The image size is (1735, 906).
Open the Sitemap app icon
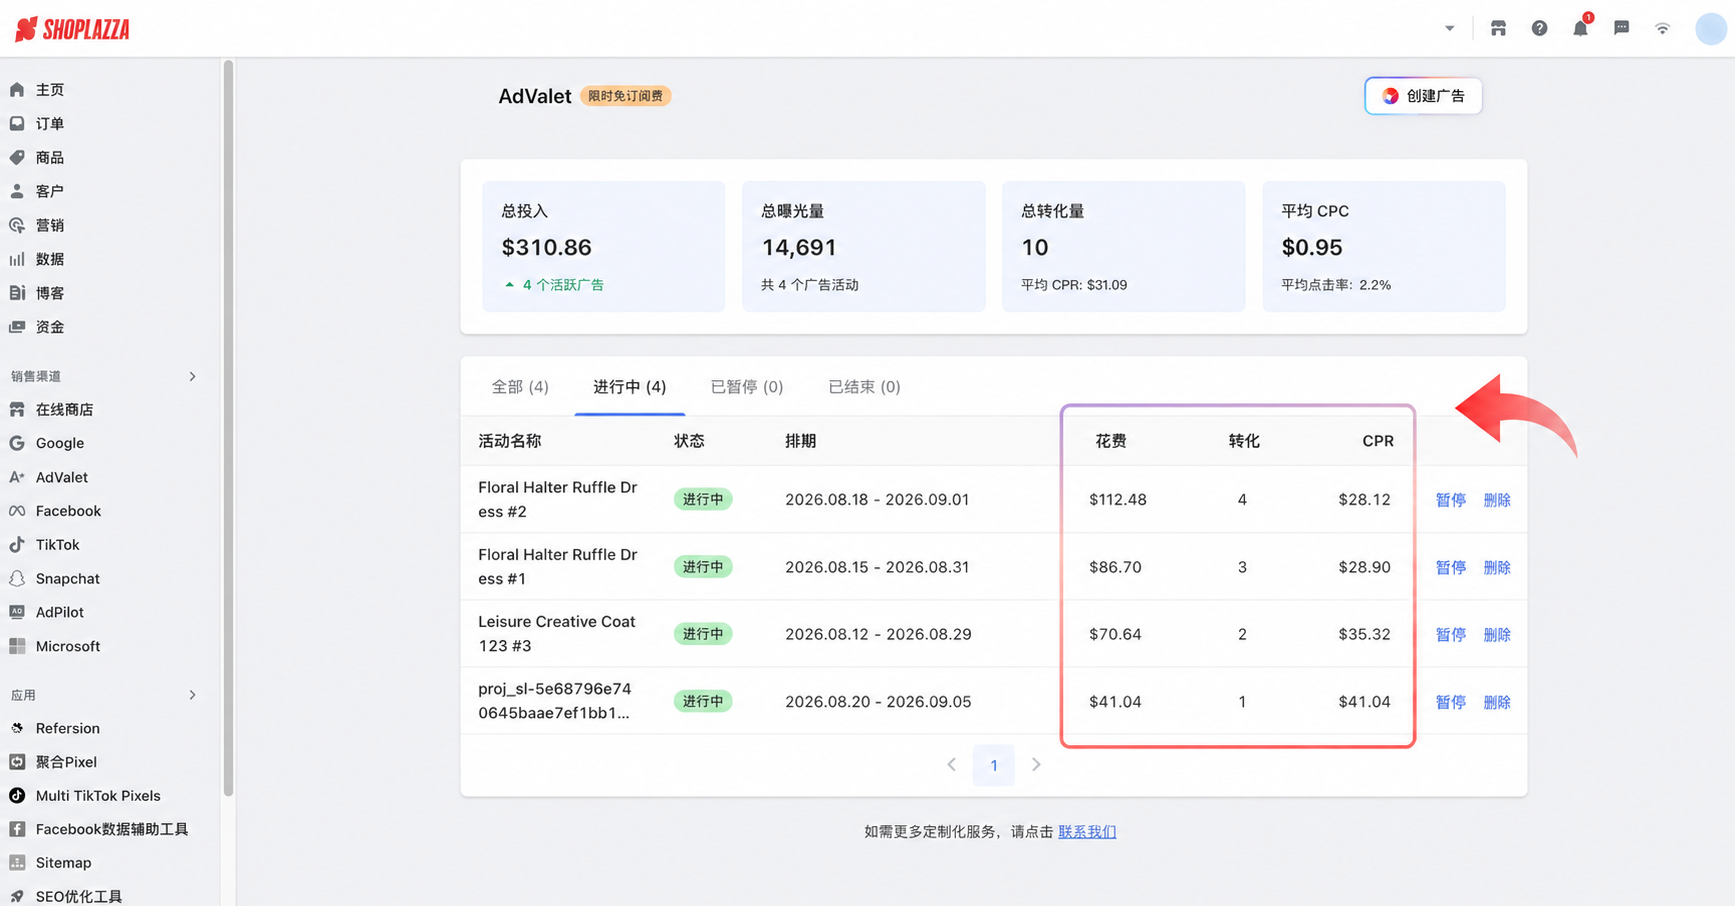pyautogui.click(x=17, y=863)
